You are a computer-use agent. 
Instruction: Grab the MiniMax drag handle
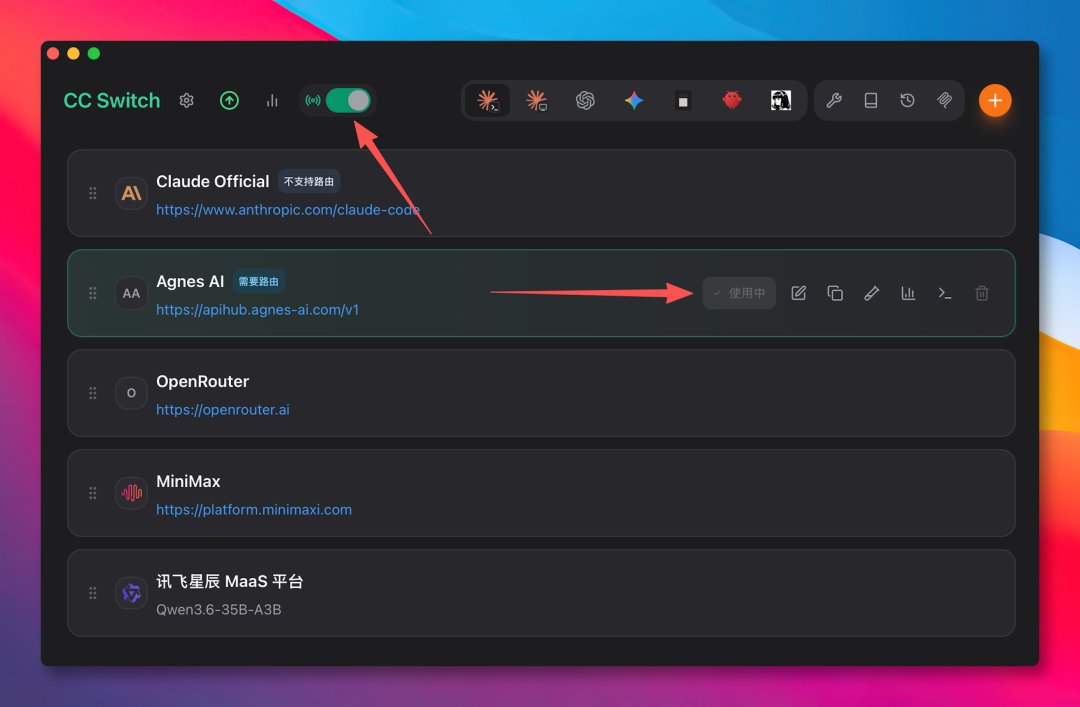[x=92, y=493]
